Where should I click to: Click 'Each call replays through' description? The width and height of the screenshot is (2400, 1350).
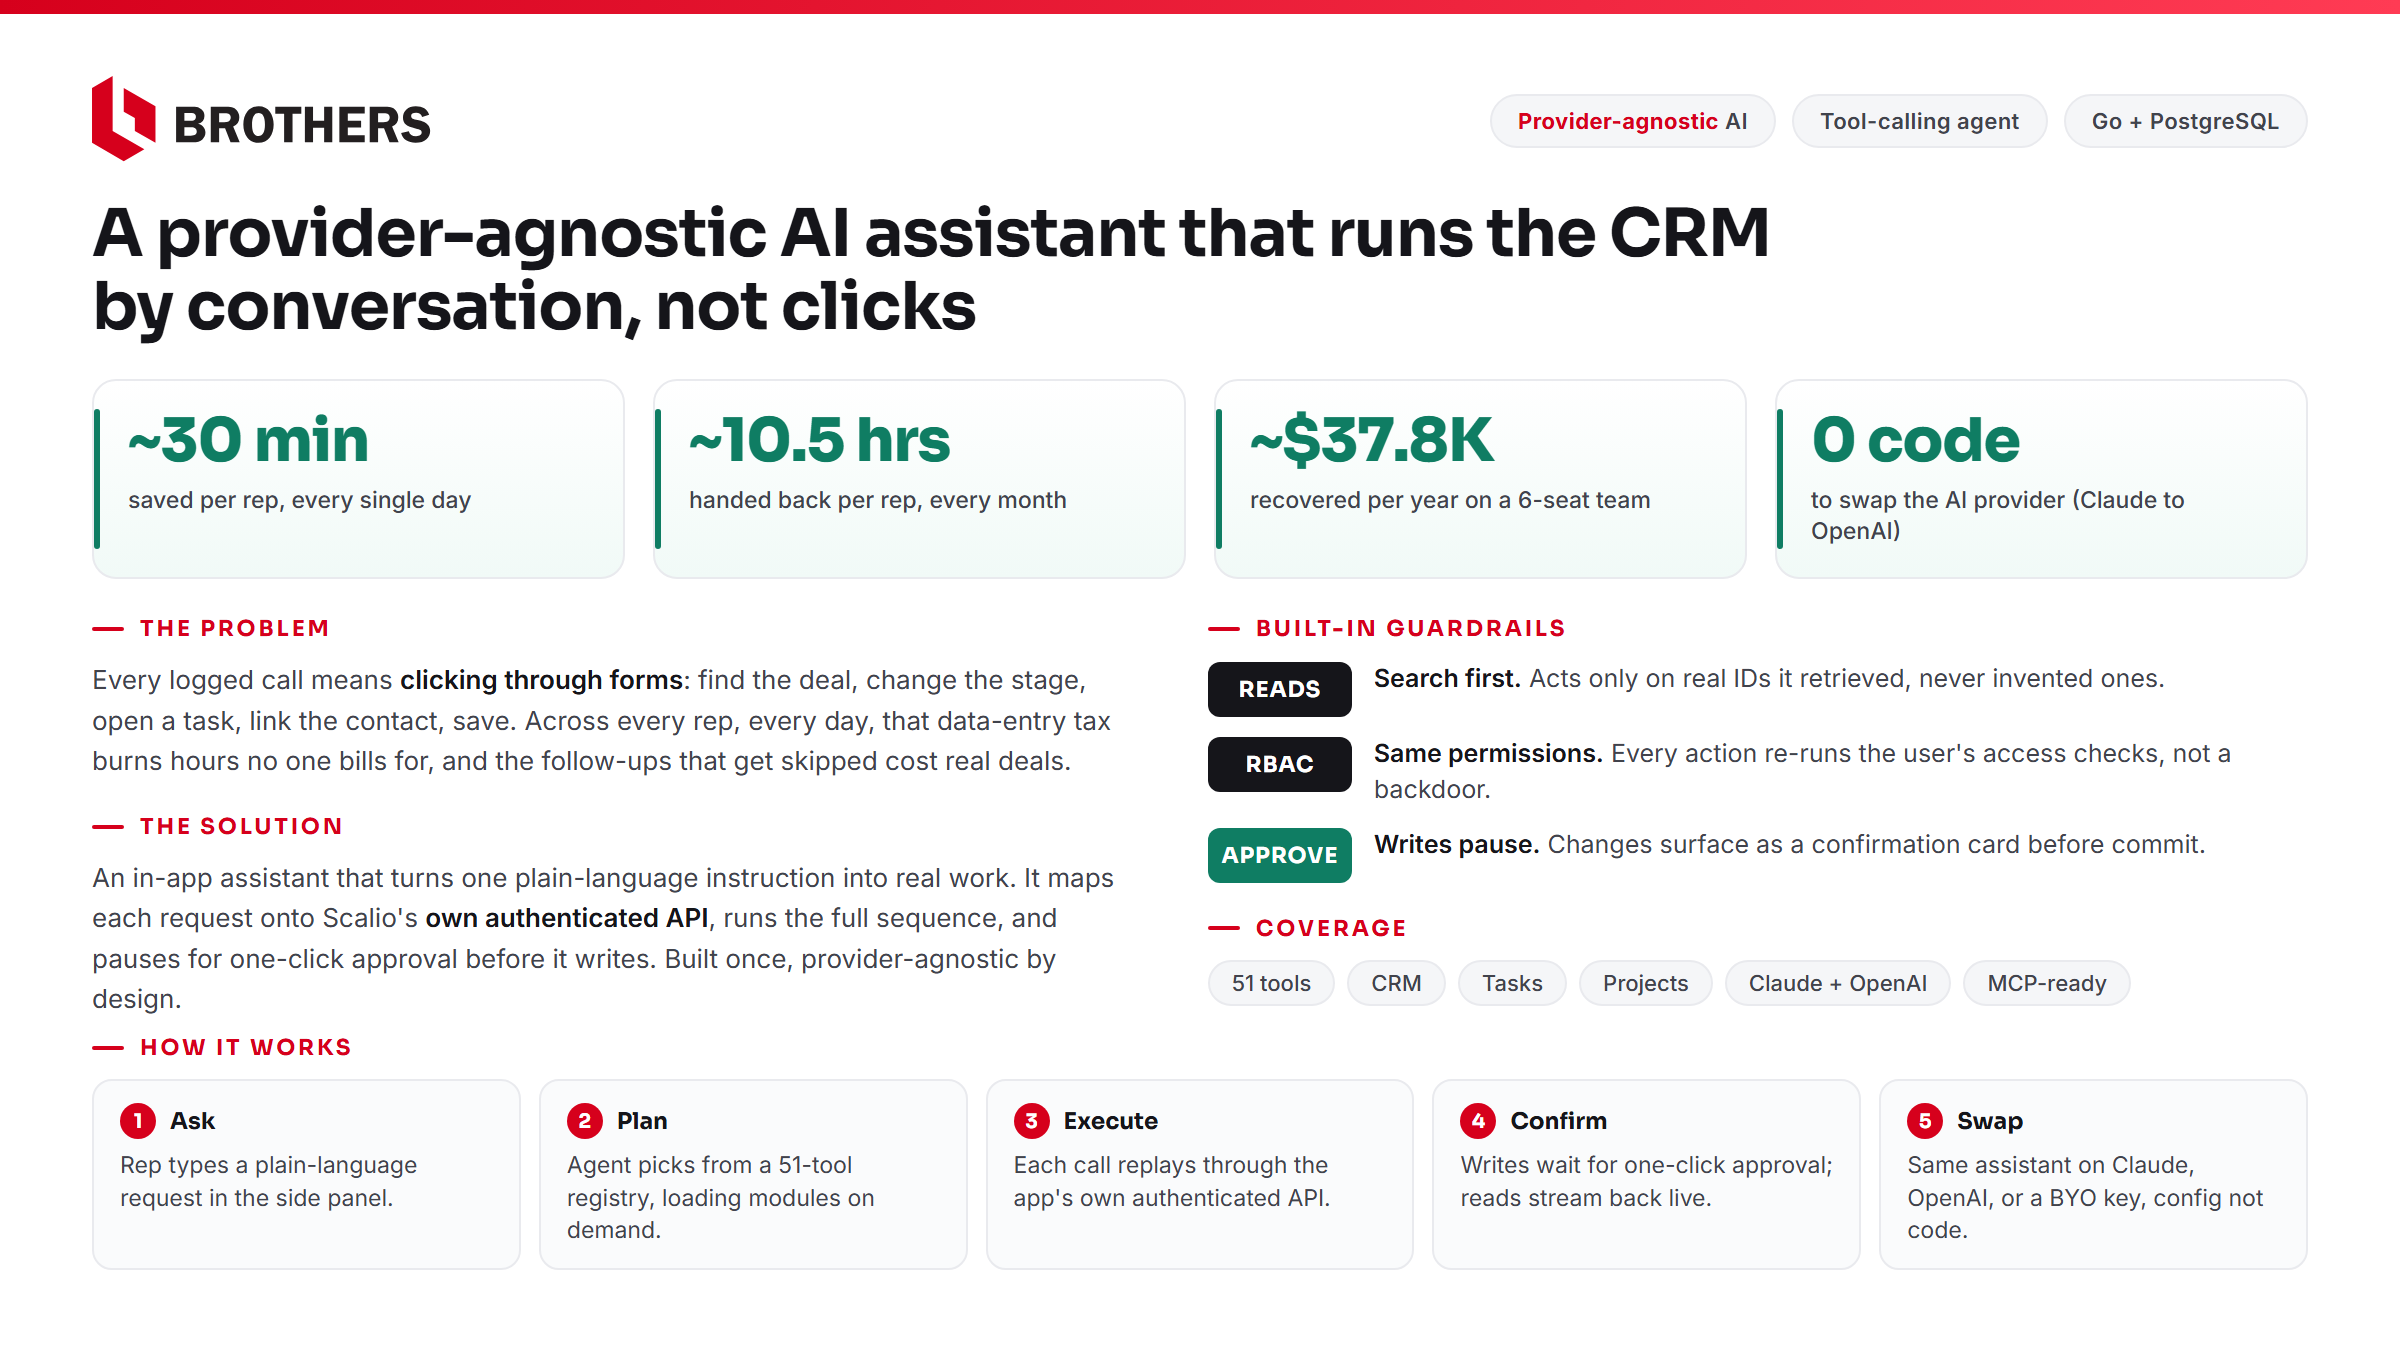click(1171, 1182)
